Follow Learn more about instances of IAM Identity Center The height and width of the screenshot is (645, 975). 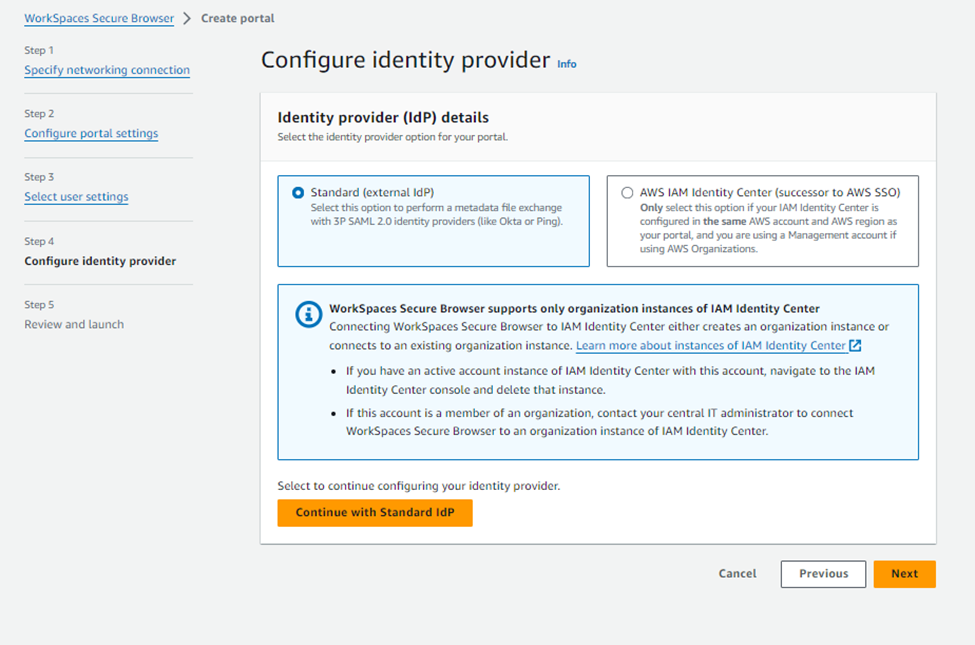pyautogui.click(x=711, y=345)
